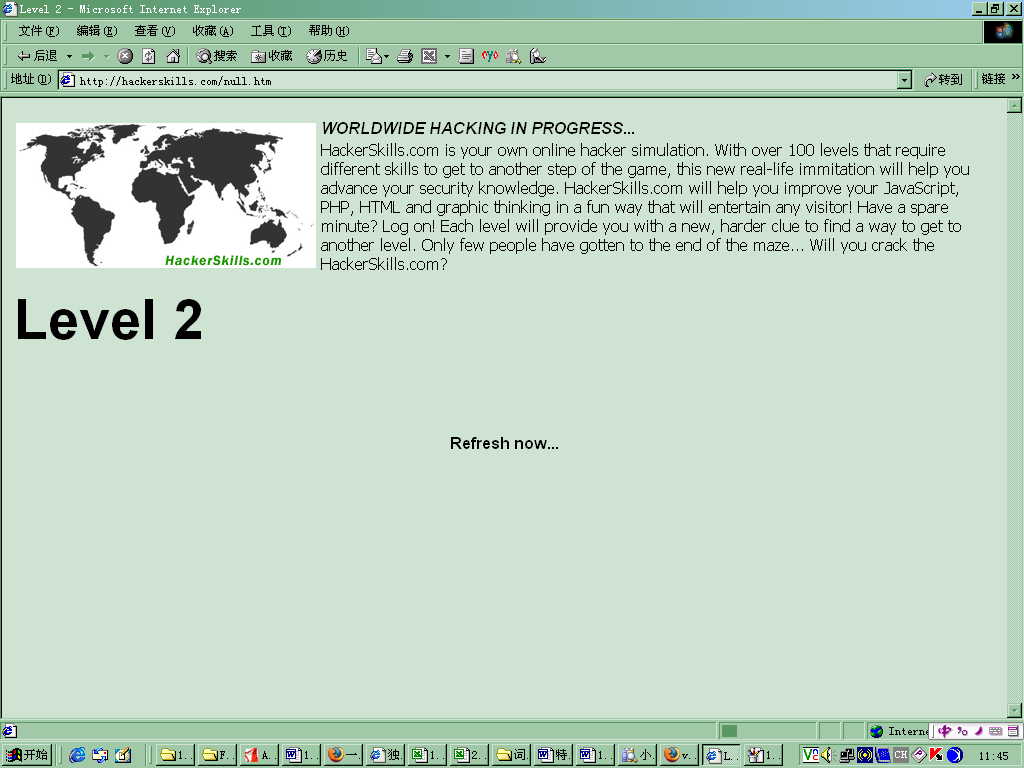Click the Stop loading icon
This screenshot has width=1024, height=768.
(125, 56)
